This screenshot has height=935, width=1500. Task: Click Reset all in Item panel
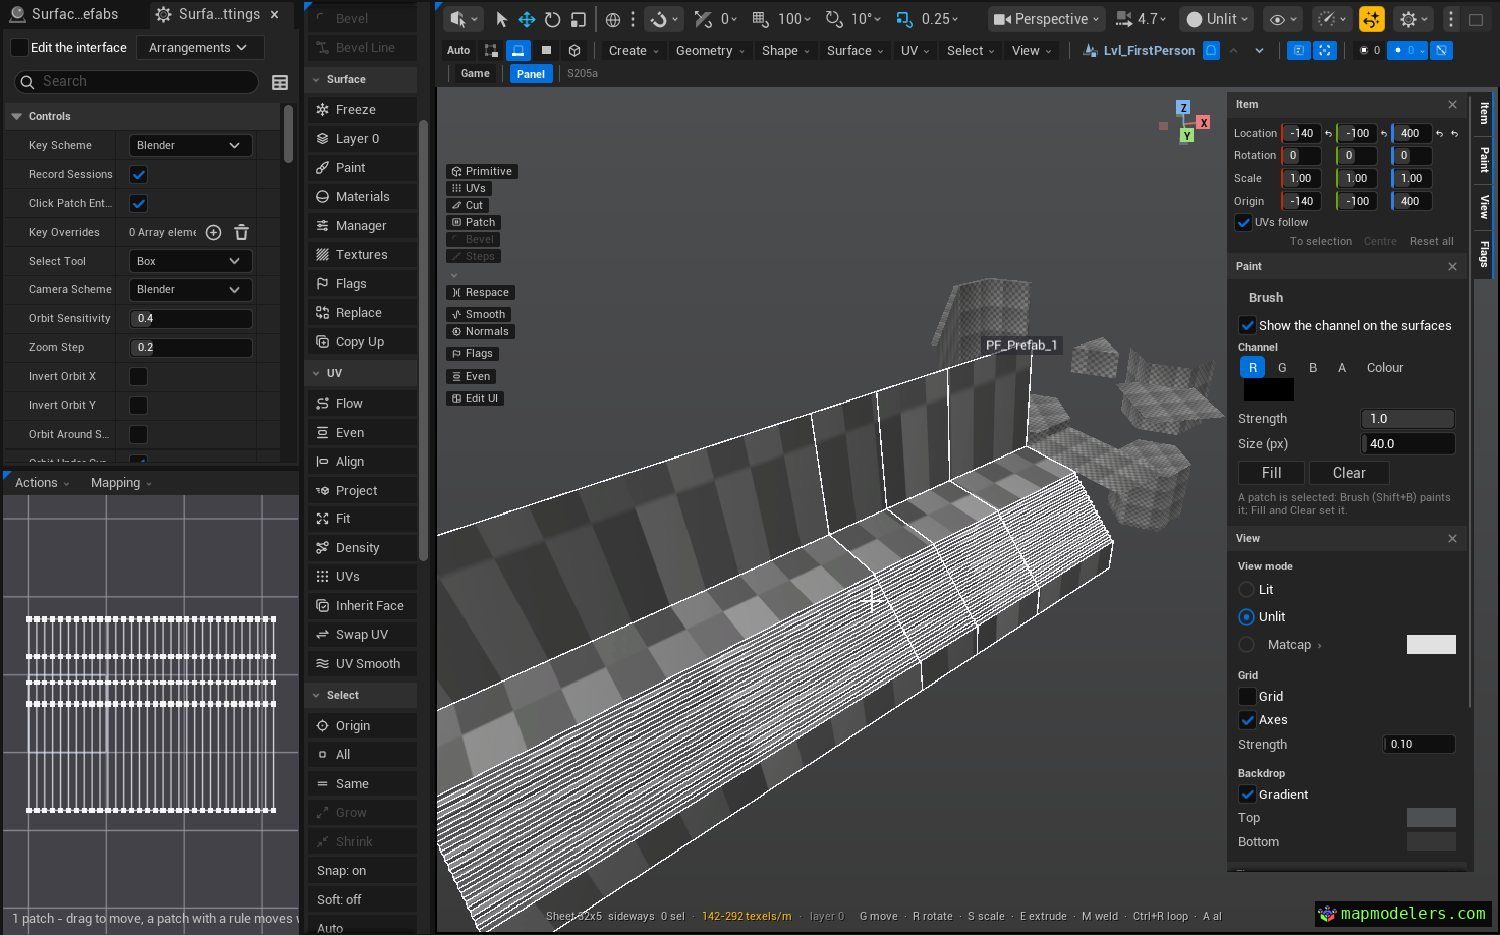1431,242
